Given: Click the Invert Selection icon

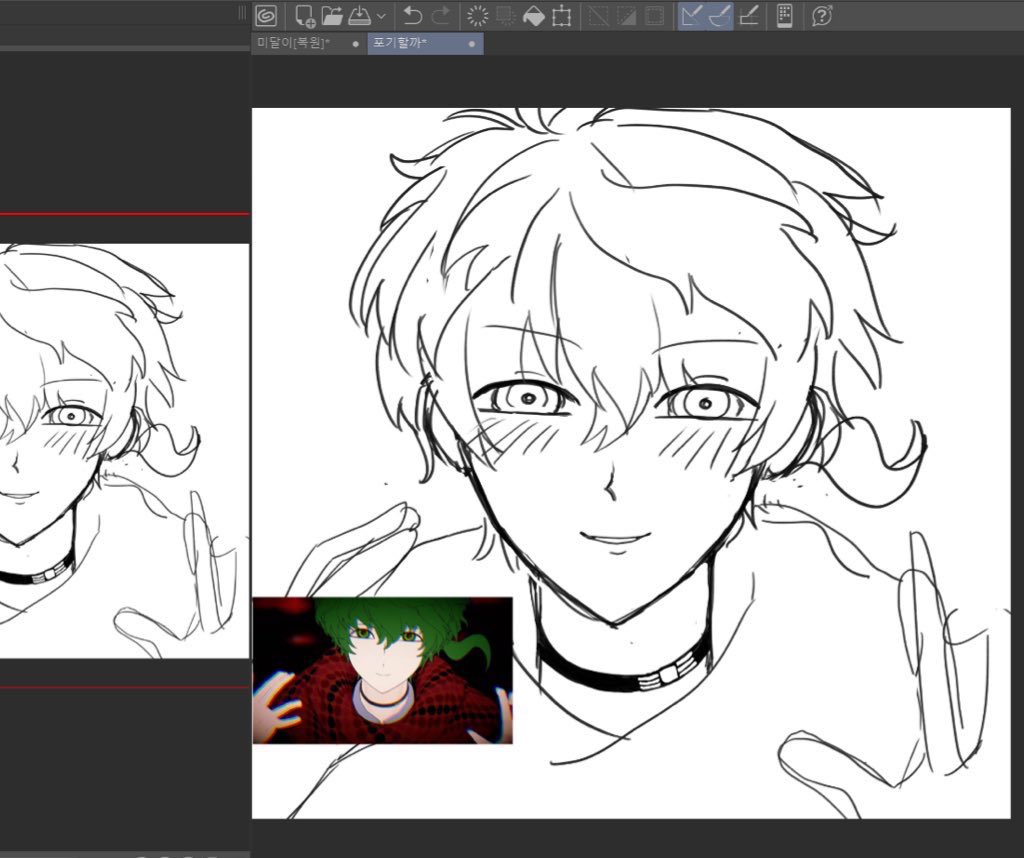Looking at the screenshot, I should click(626, 16).
